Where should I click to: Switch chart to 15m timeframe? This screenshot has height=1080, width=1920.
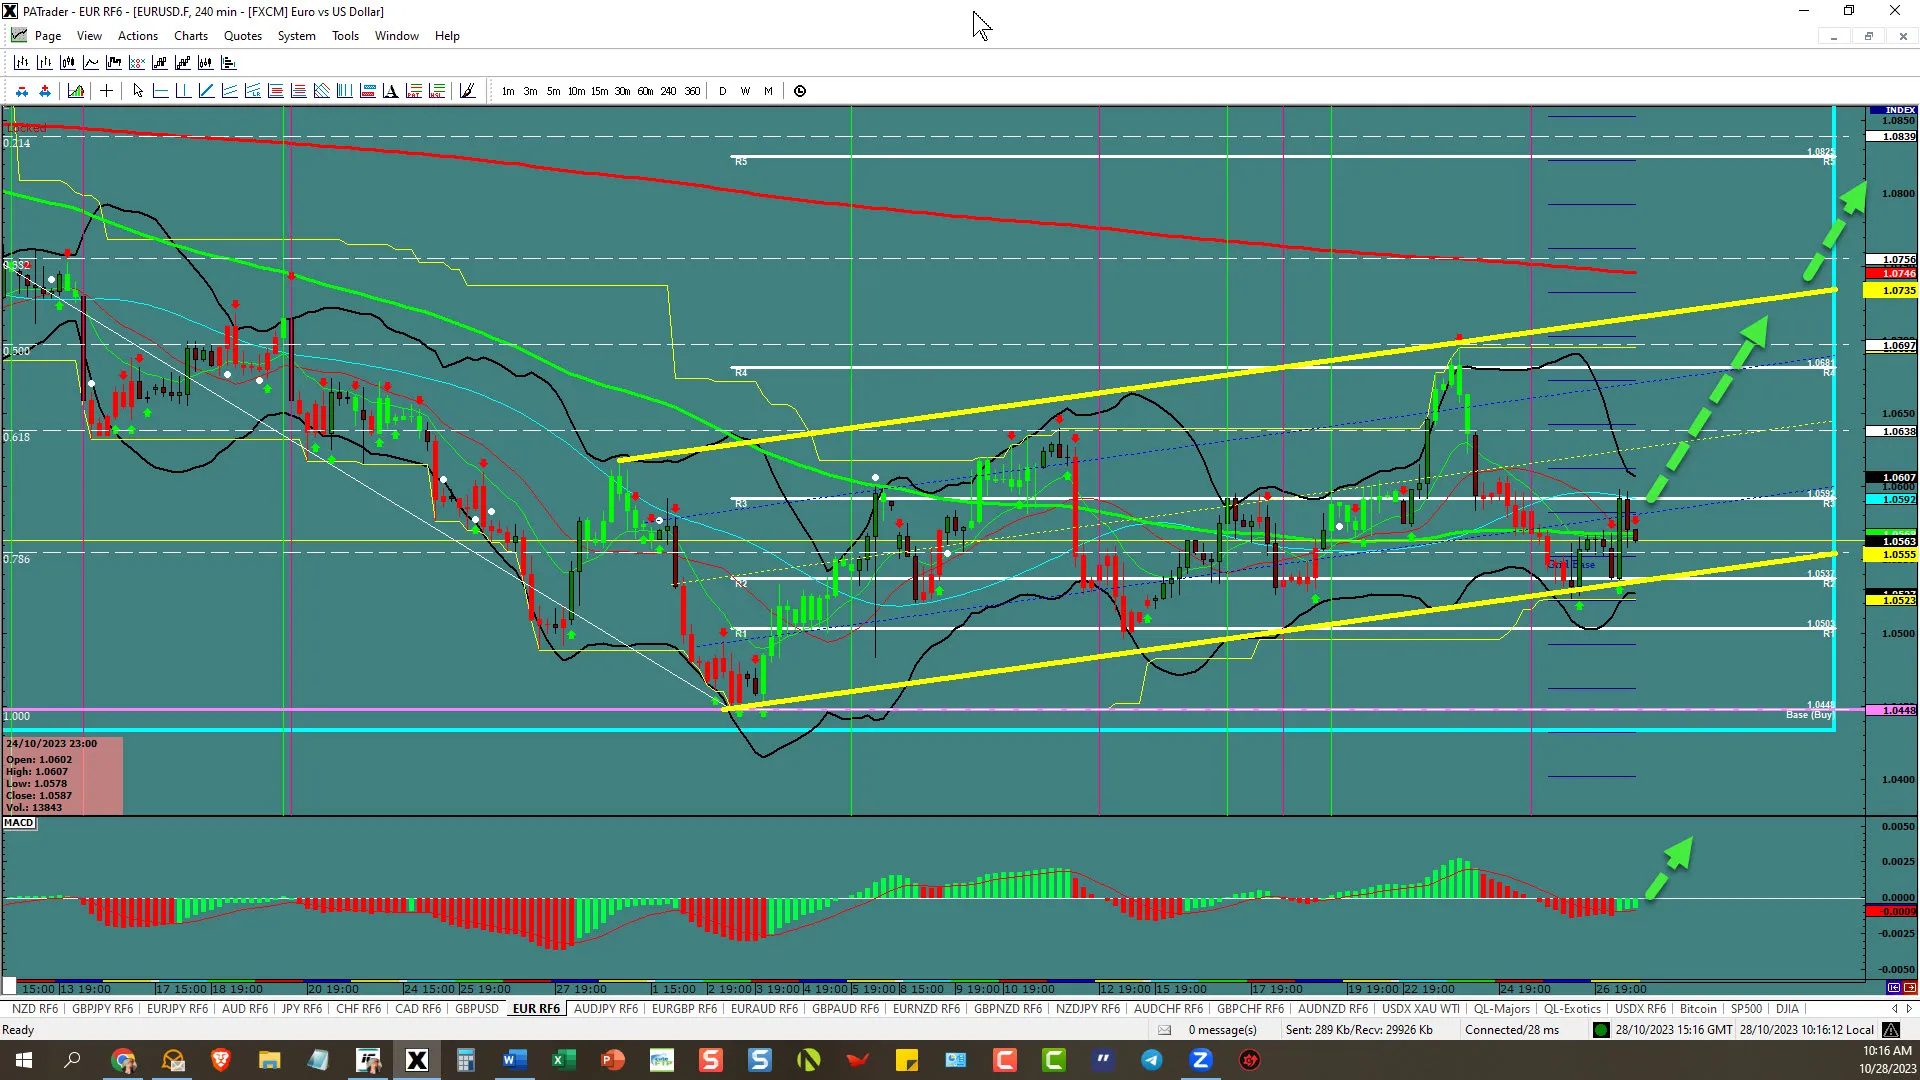tap(599, 91)
